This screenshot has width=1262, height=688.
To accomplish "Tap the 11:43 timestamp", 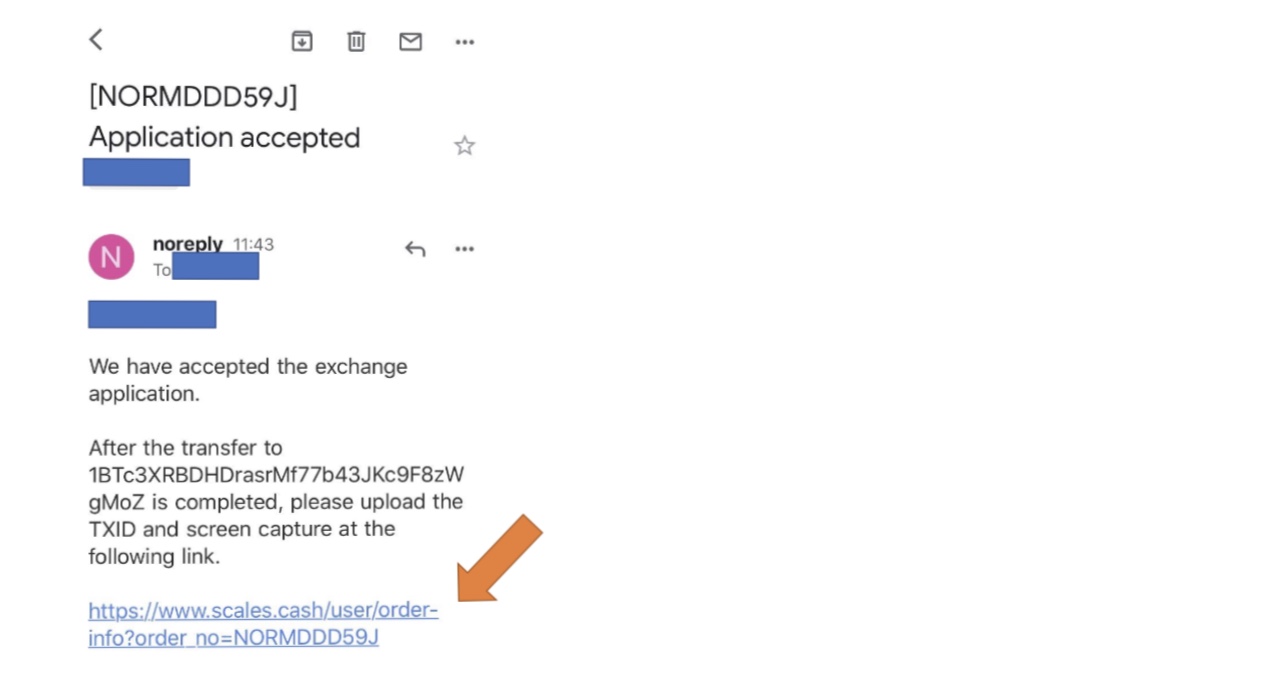I will [x=253, y=244].
